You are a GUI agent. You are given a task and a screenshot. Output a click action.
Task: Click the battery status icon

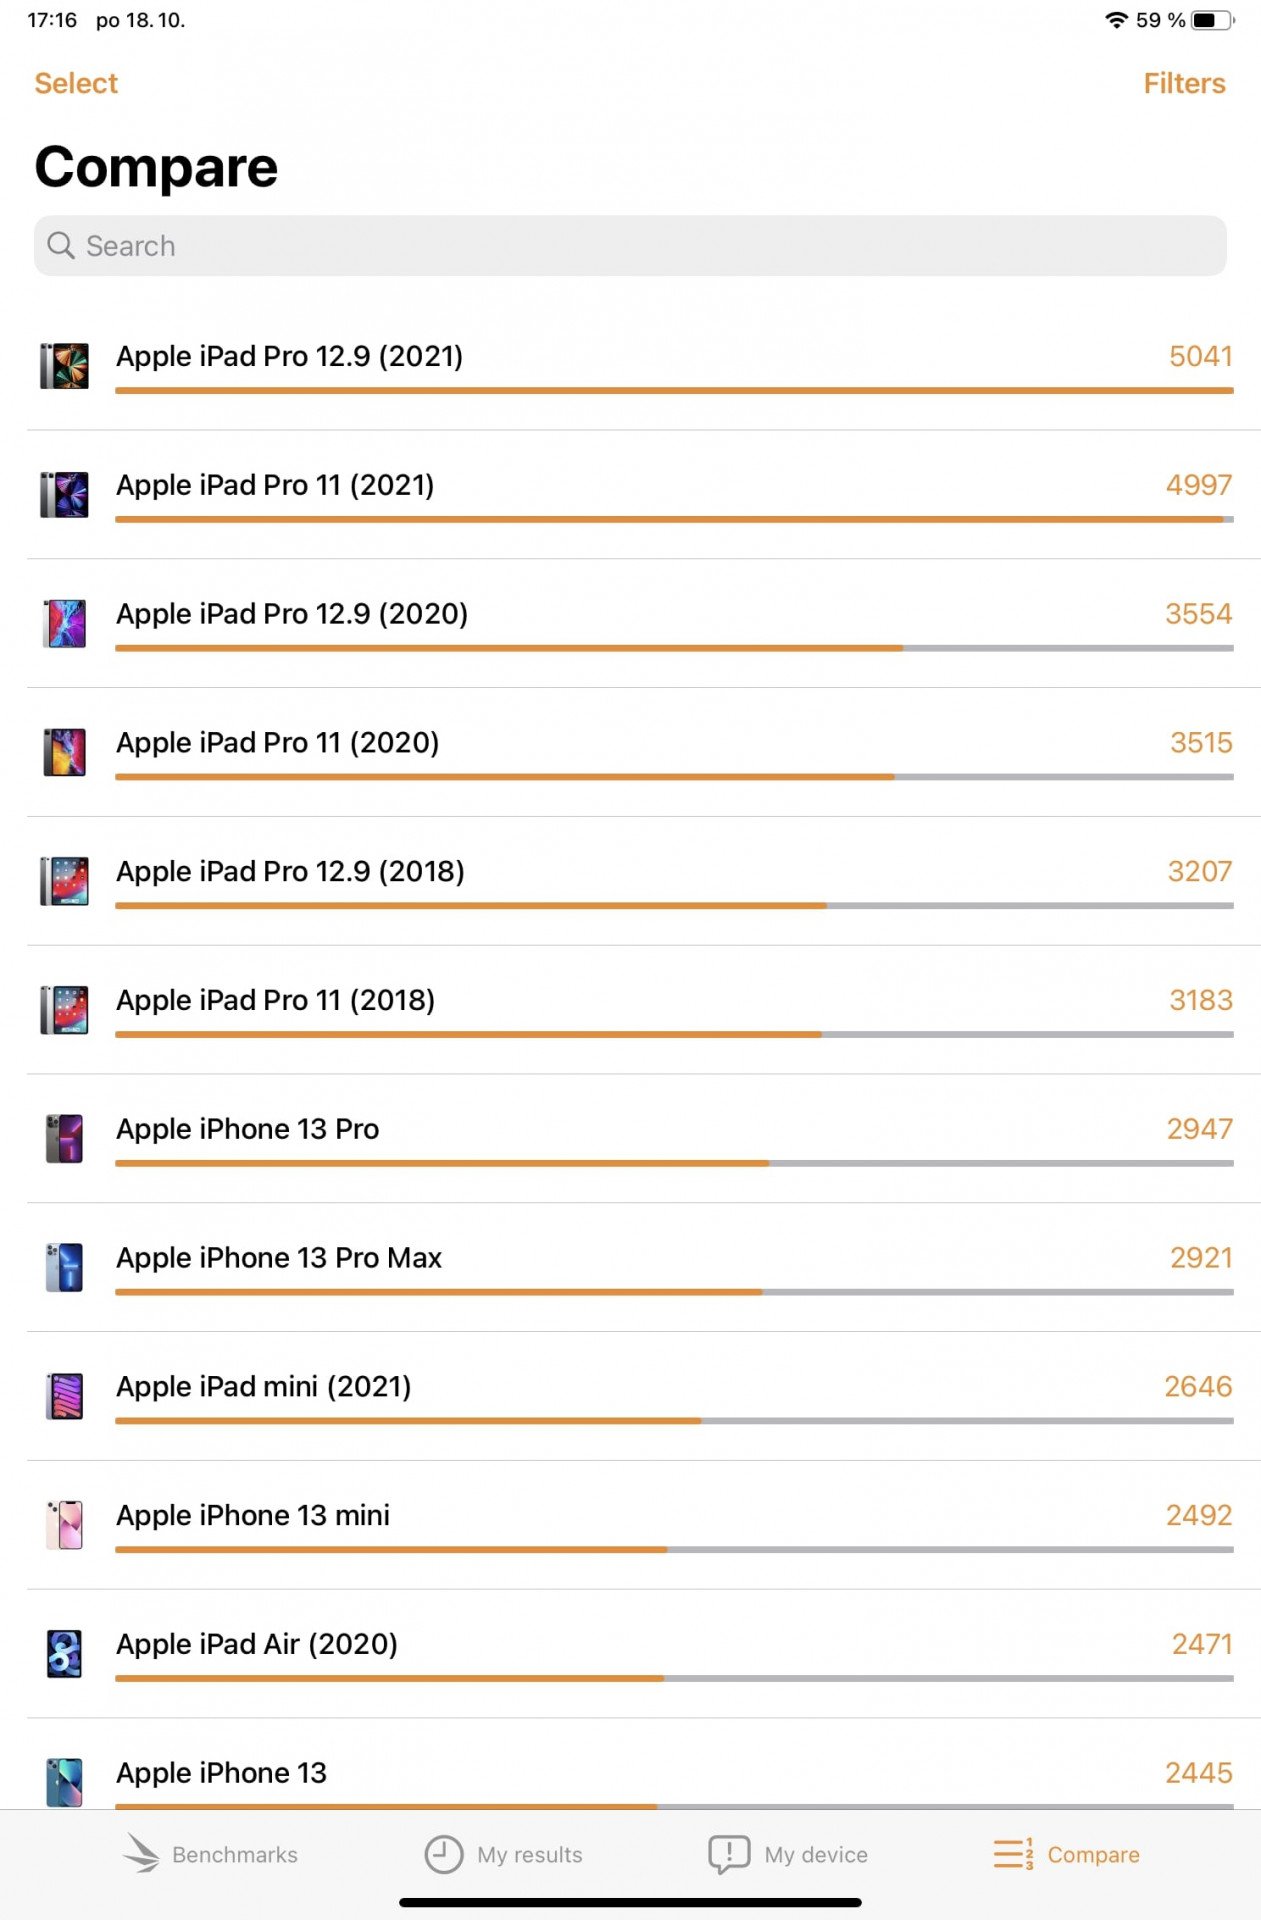tap(1213, 20)
